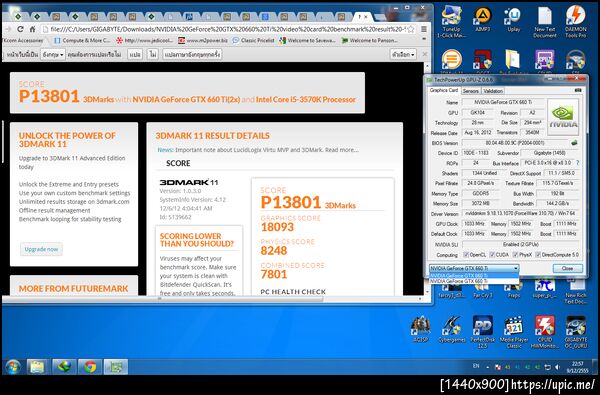Select New Rich Text Document desktop icon
The image size is (600, 395).
click(x=576, y=292)
